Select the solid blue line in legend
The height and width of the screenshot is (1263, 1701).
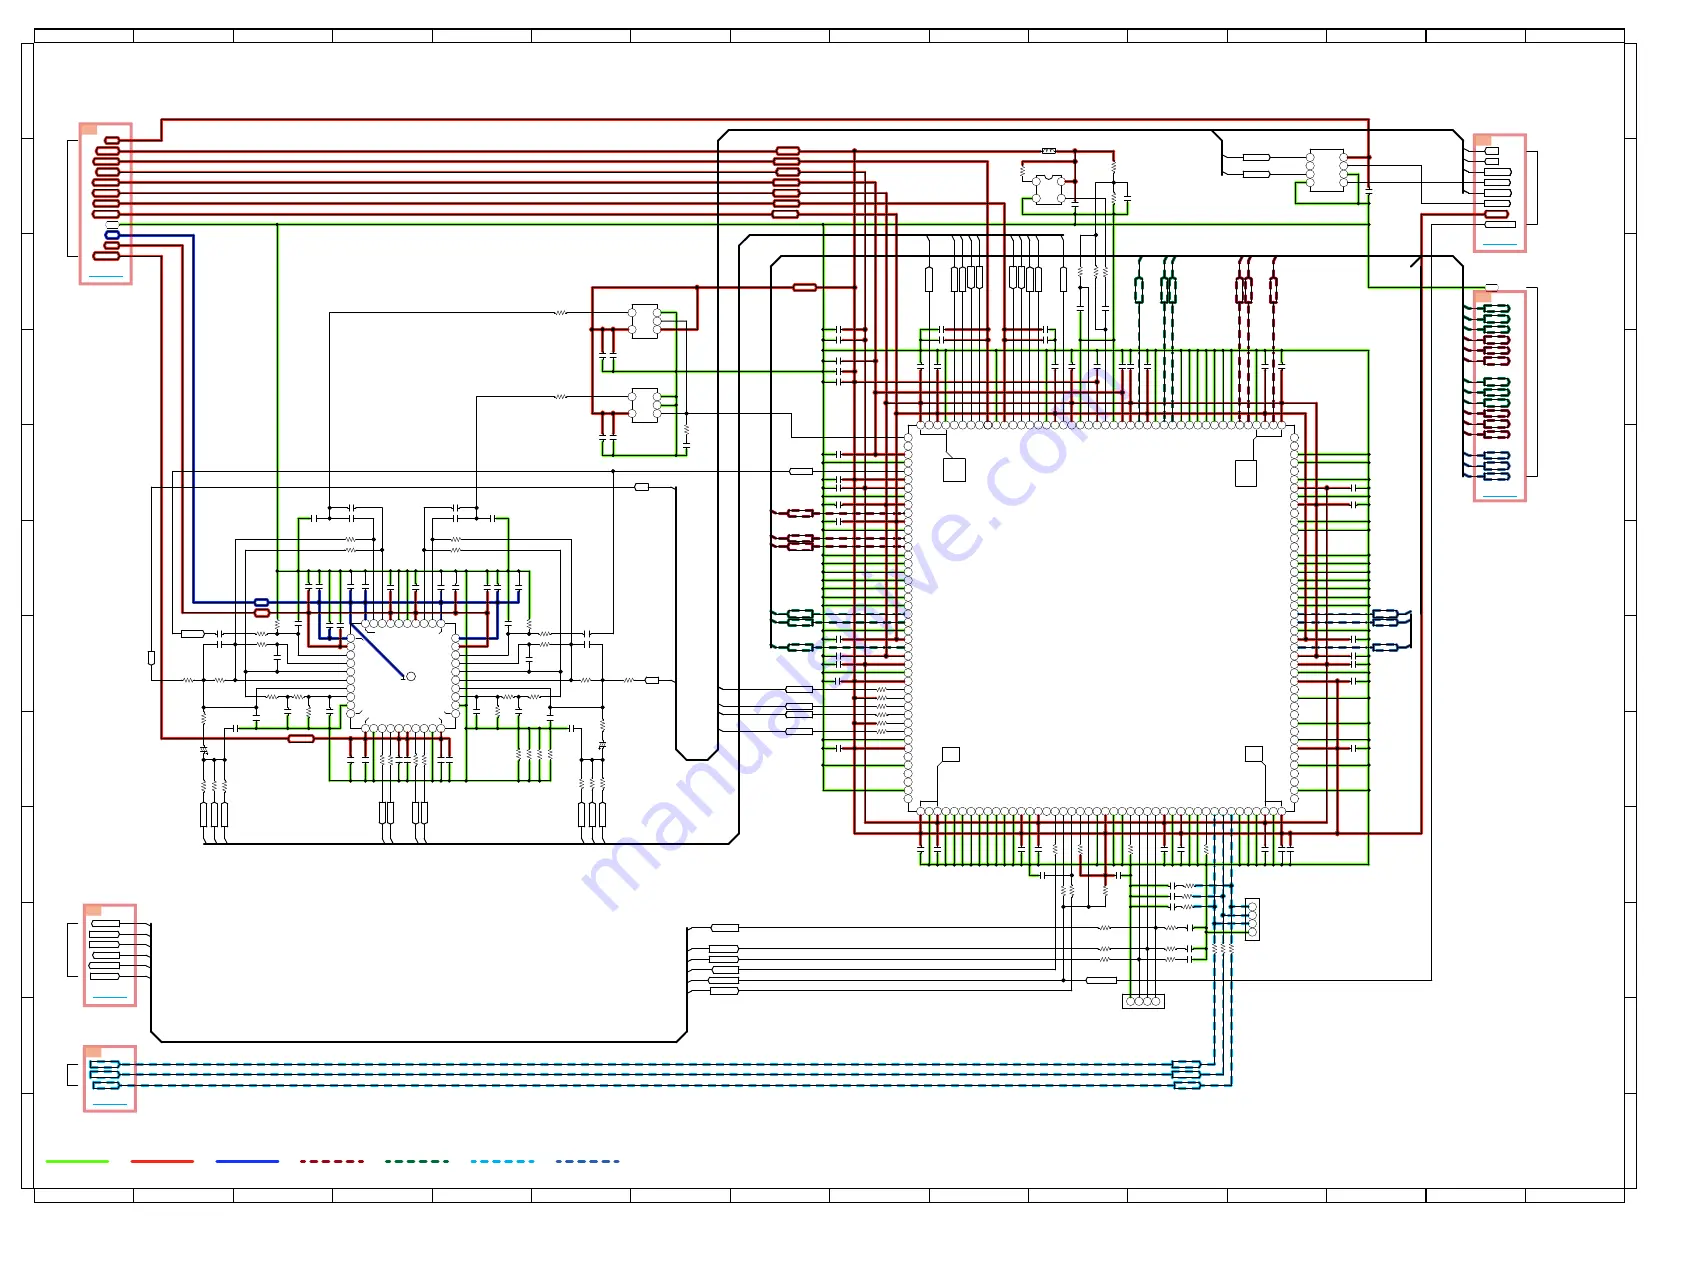247,1161
